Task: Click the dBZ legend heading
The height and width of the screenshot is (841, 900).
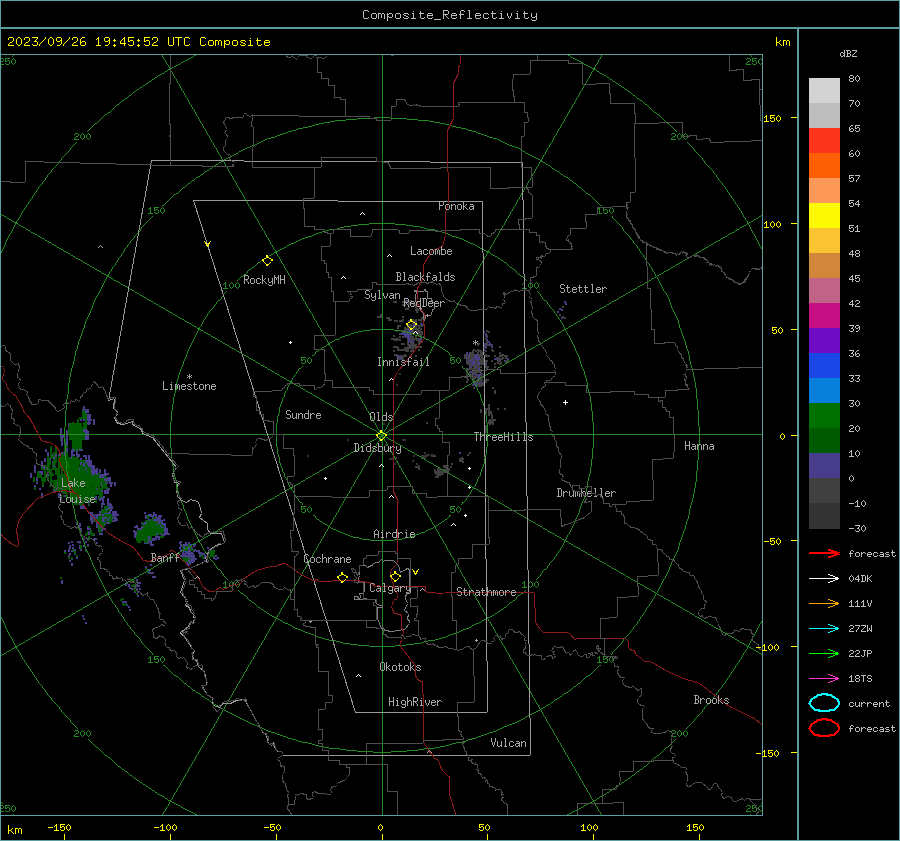Action: [x=848, y=53]
